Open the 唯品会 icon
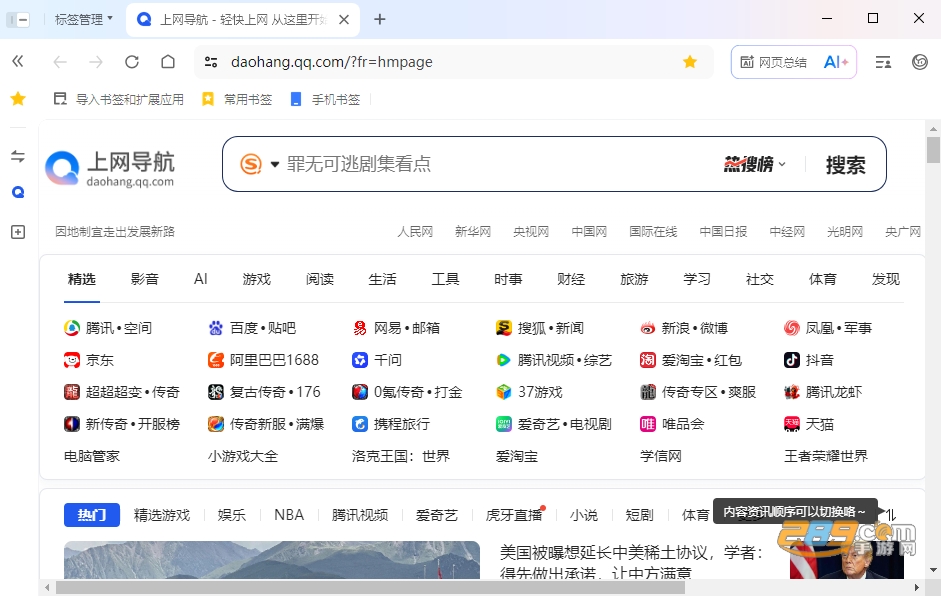The image size is (941, 596). pyautogui.click(x=648, y=424)
